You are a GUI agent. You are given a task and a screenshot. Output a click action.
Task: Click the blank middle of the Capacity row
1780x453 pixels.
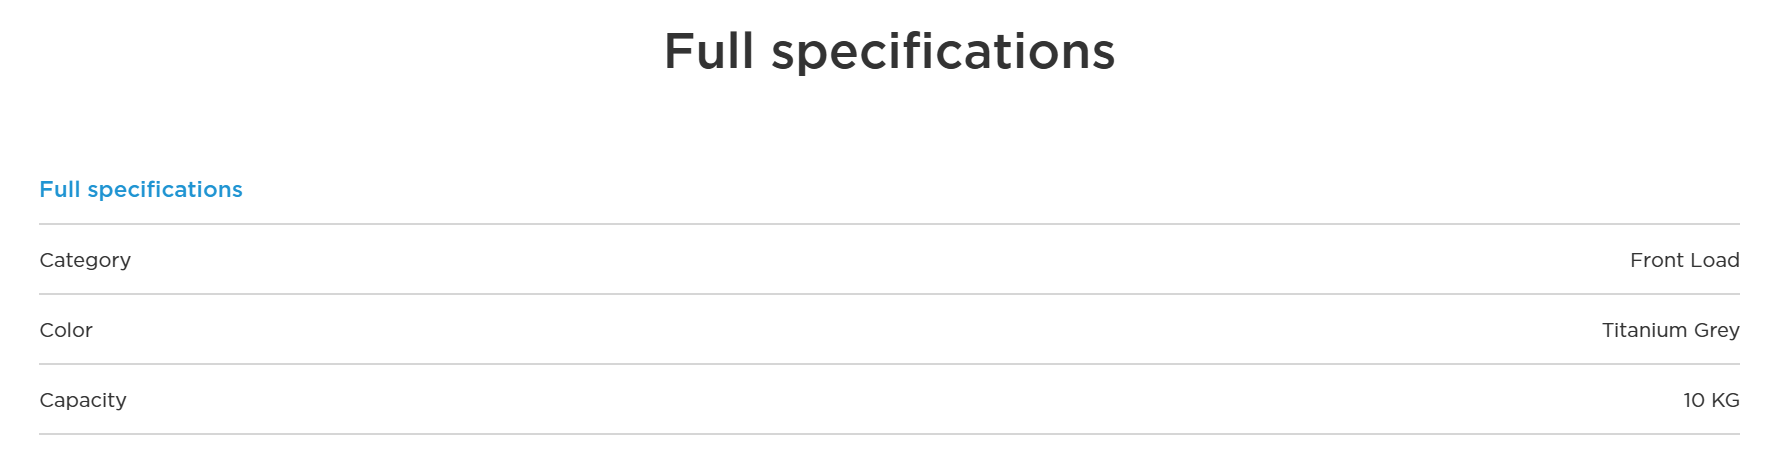(x=889, y=400)
